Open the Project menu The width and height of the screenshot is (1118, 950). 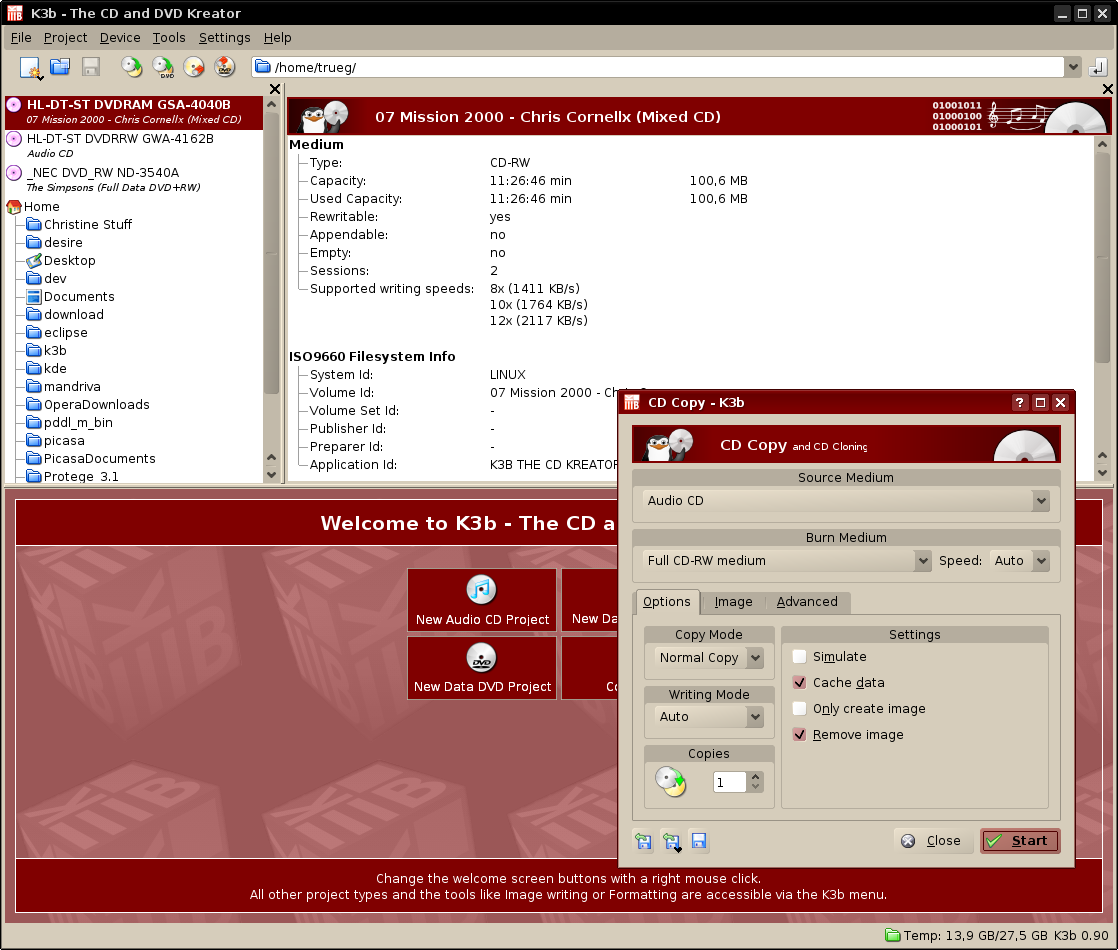coord(66,38)
